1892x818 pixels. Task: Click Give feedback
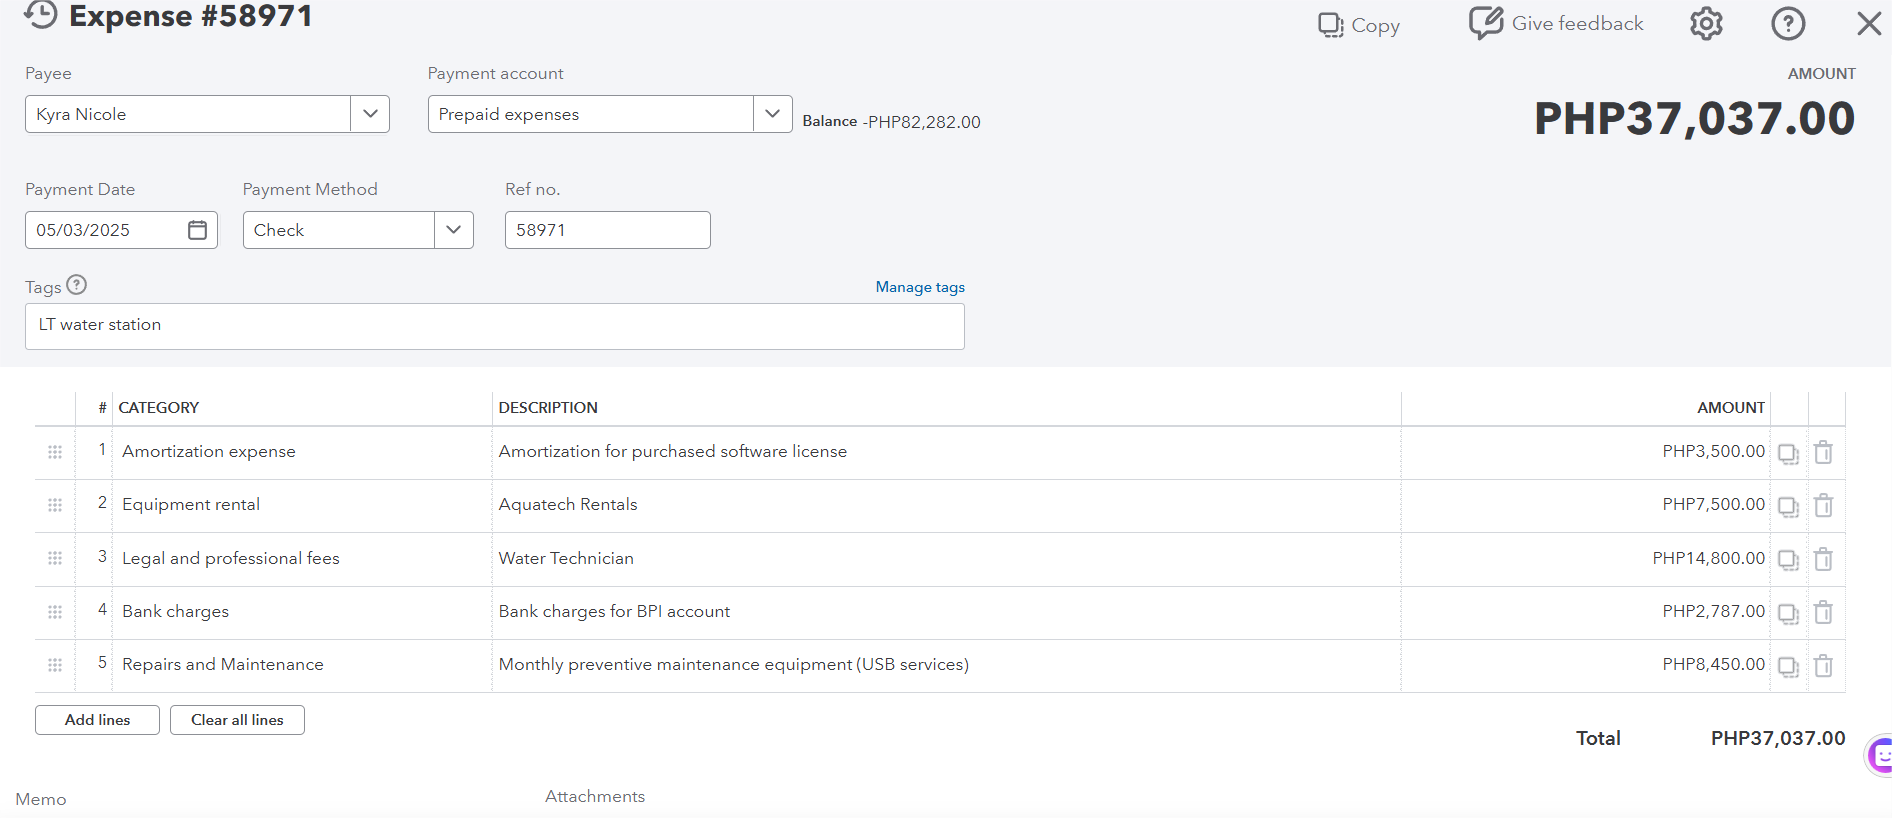click(1556, 23)
